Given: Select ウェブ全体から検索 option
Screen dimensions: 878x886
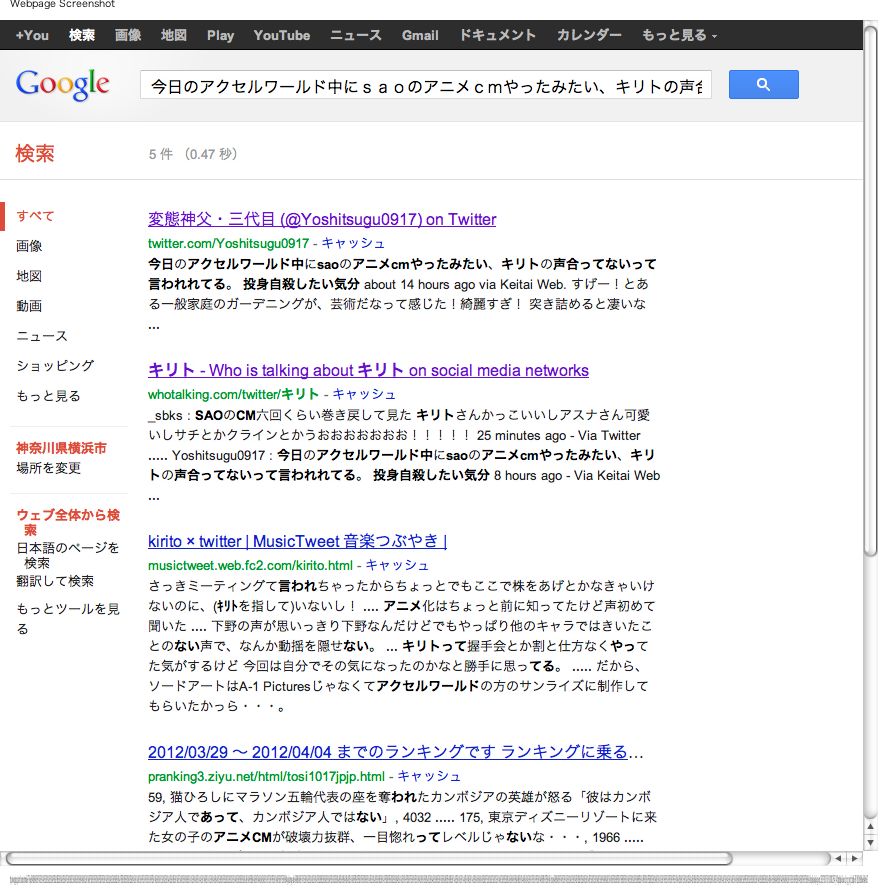Looking at the screenshot, I should point(68,522).
